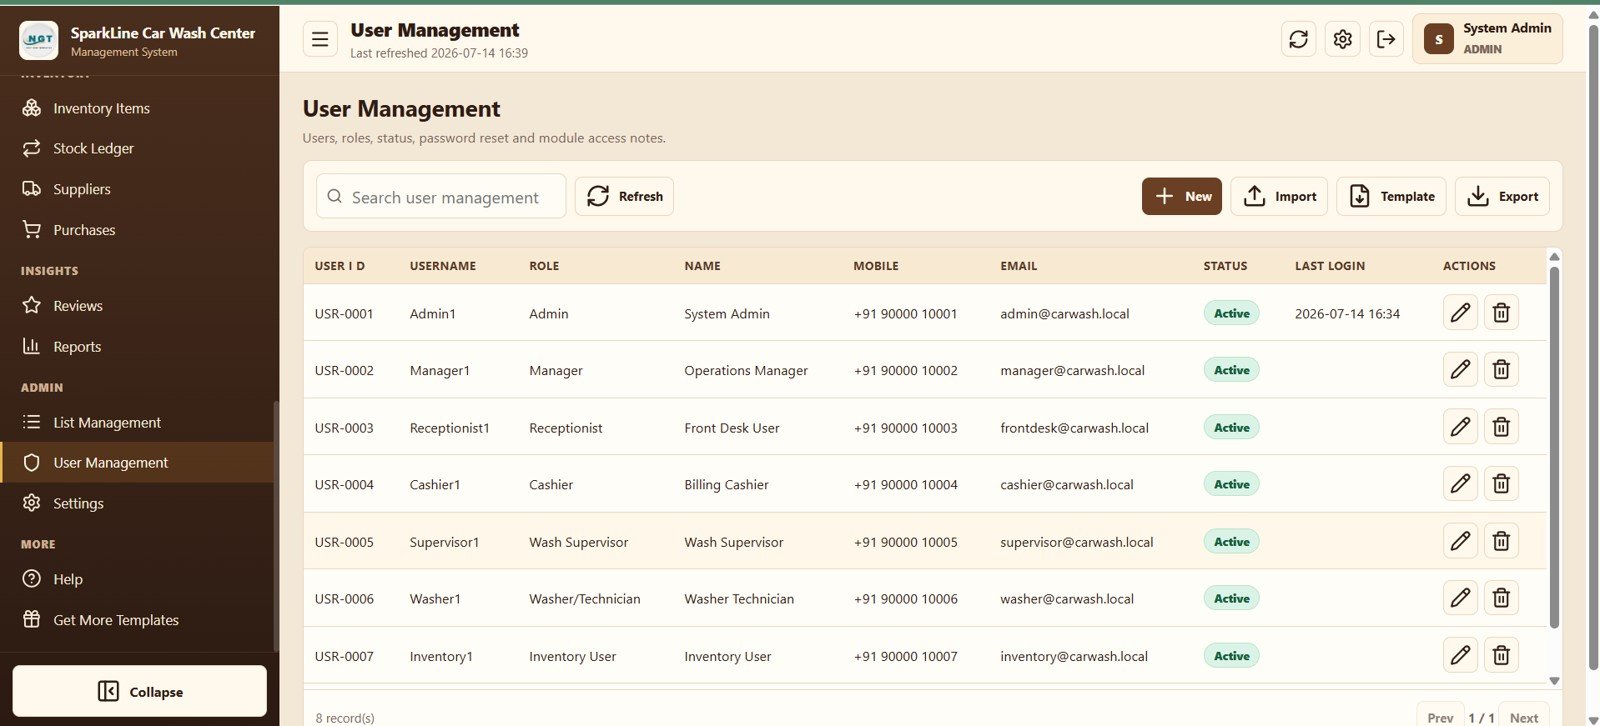The image size is (1600, 726).
Task: Click last login 2026-07-14 16:34
Action: click(1347, 314)
